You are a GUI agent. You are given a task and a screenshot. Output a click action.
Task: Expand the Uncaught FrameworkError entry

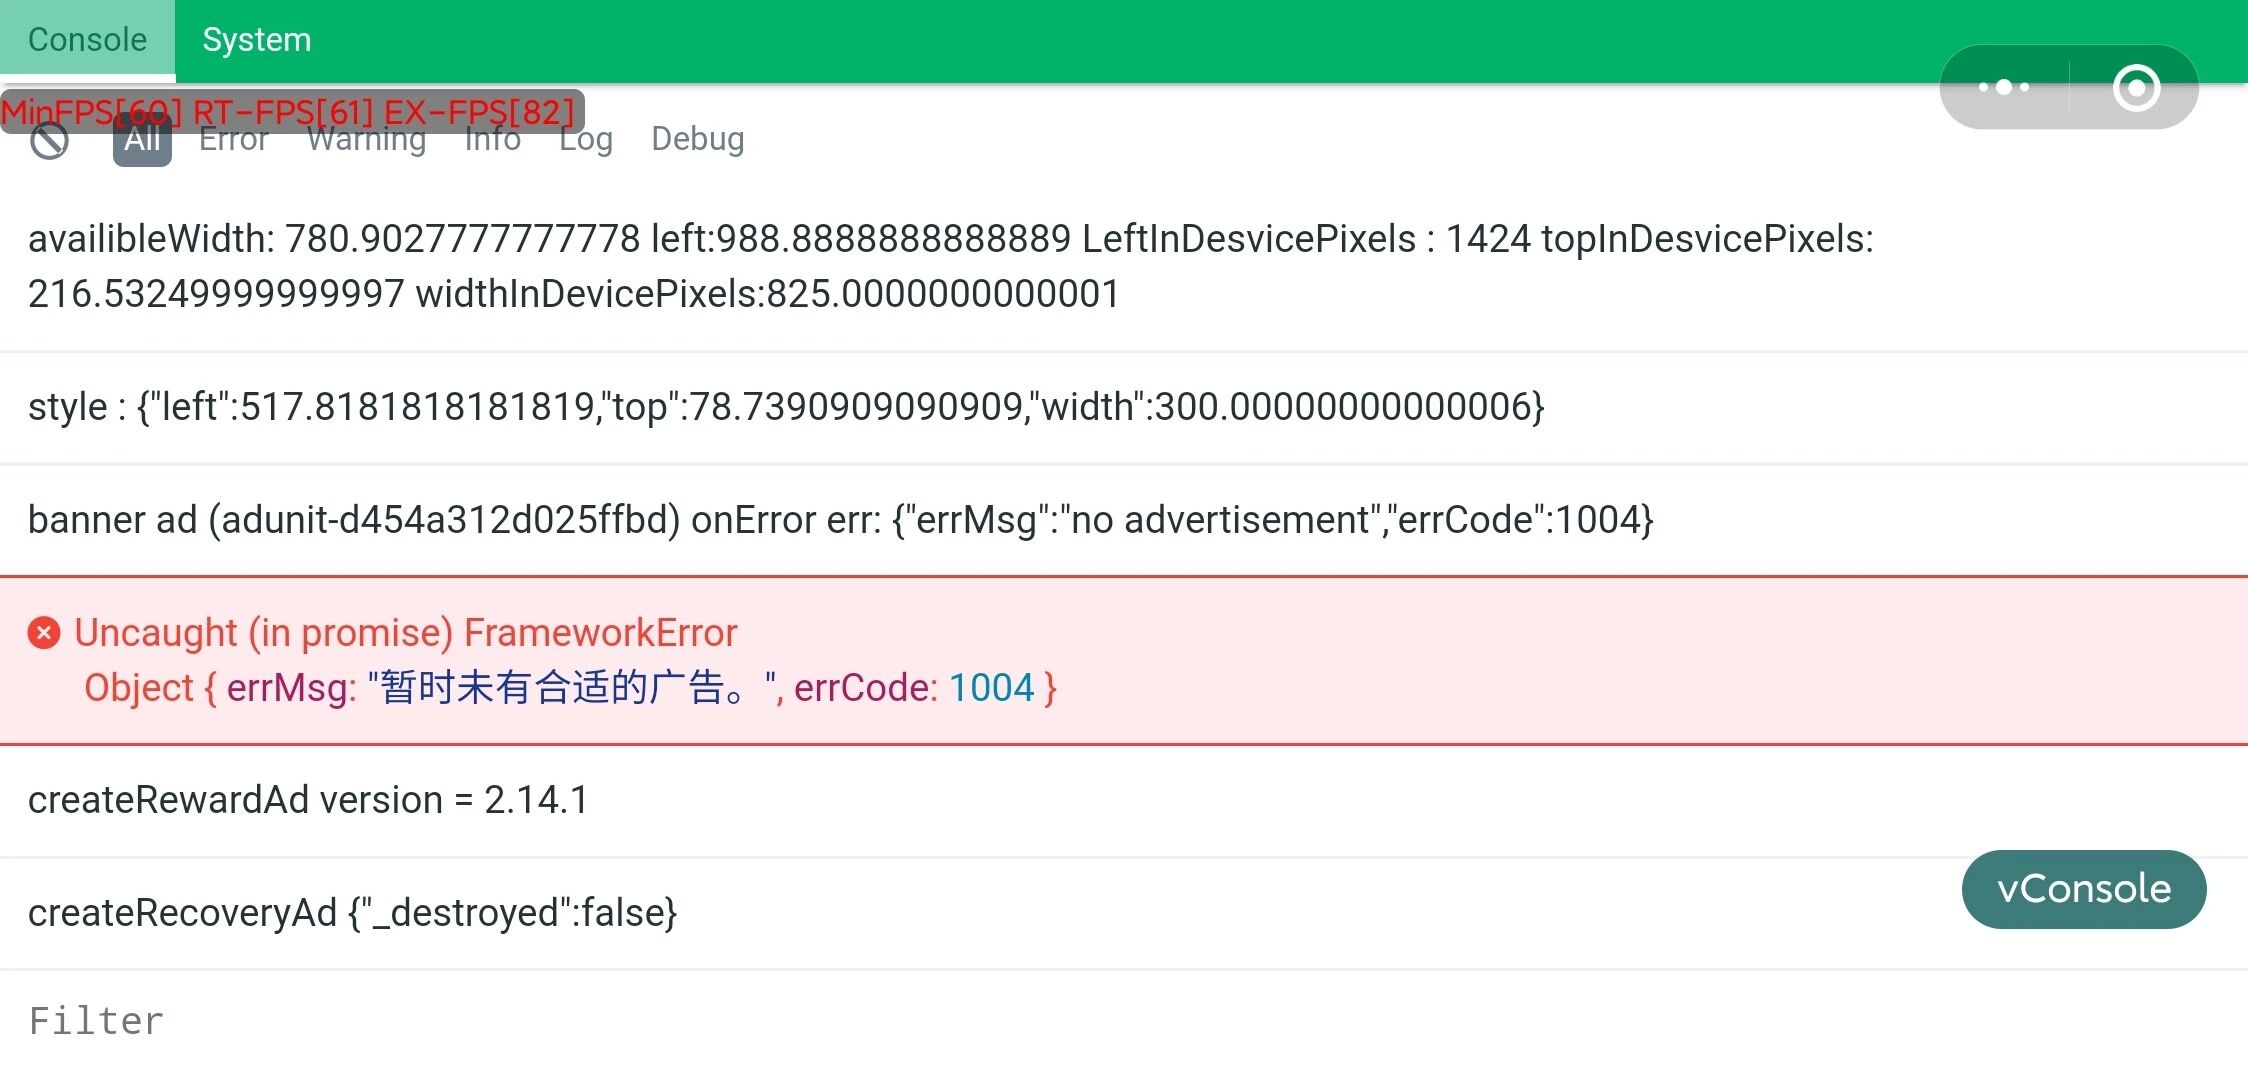click(405, 633)
